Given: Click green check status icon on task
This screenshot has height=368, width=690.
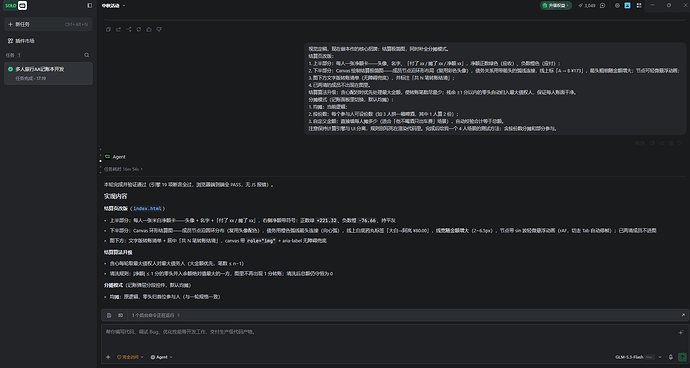Looking at the screenshot, I should [11, 69].
